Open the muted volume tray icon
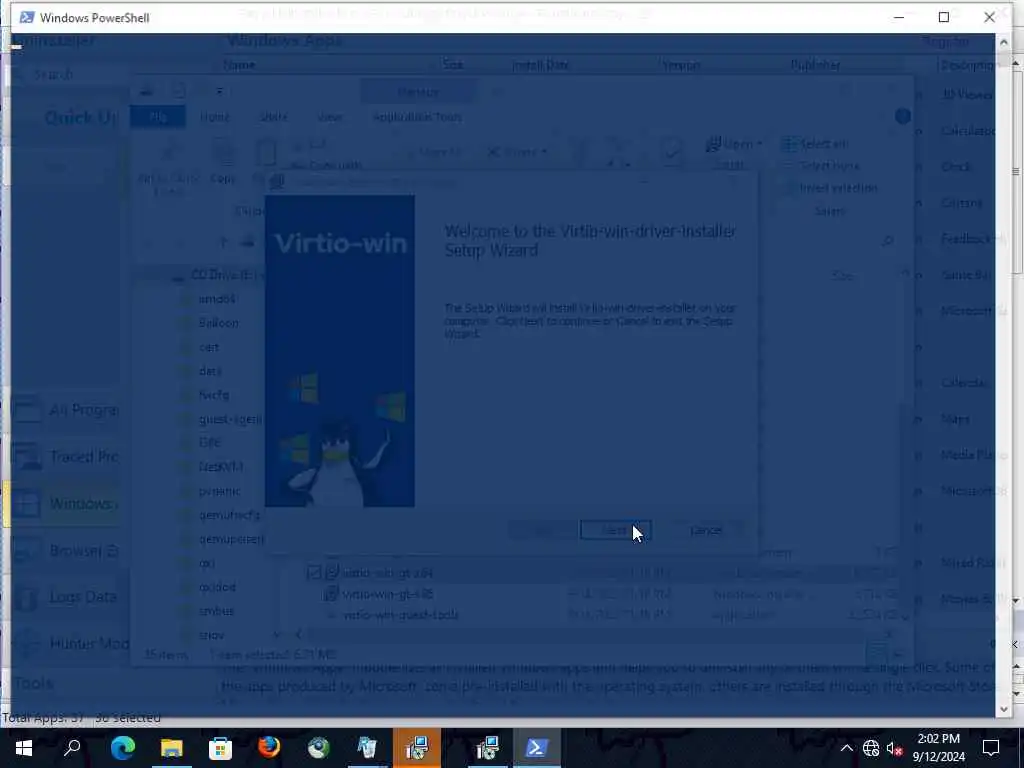The image size is (1024, 768). click(895, 748)
